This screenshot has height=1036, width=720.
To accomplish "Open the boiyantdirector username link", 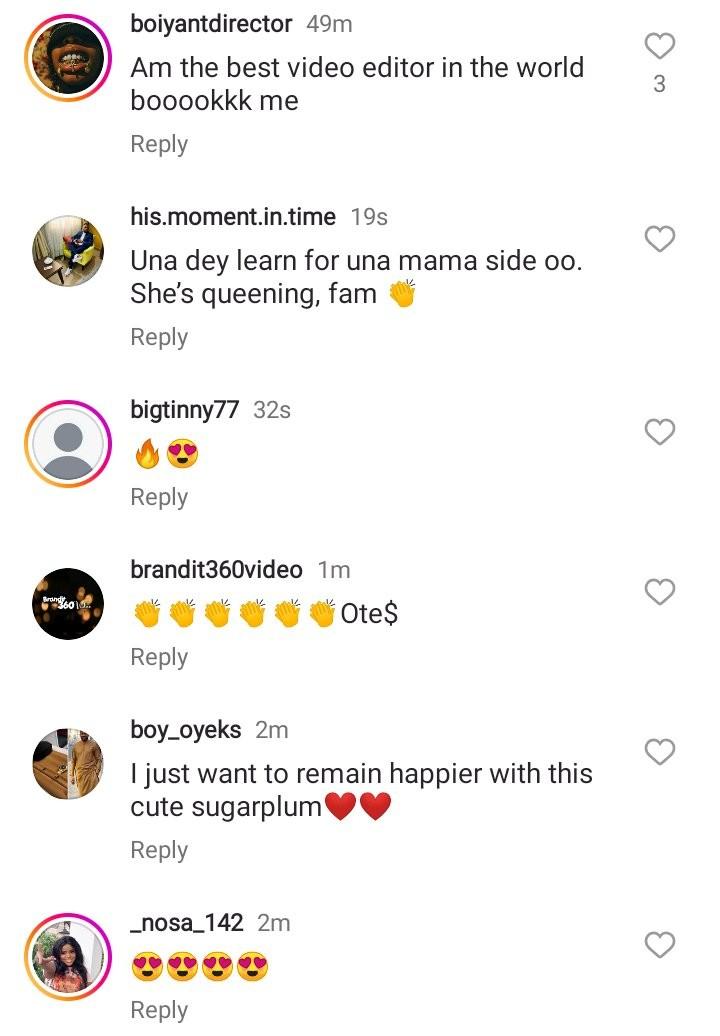I will tap(211, 24).
